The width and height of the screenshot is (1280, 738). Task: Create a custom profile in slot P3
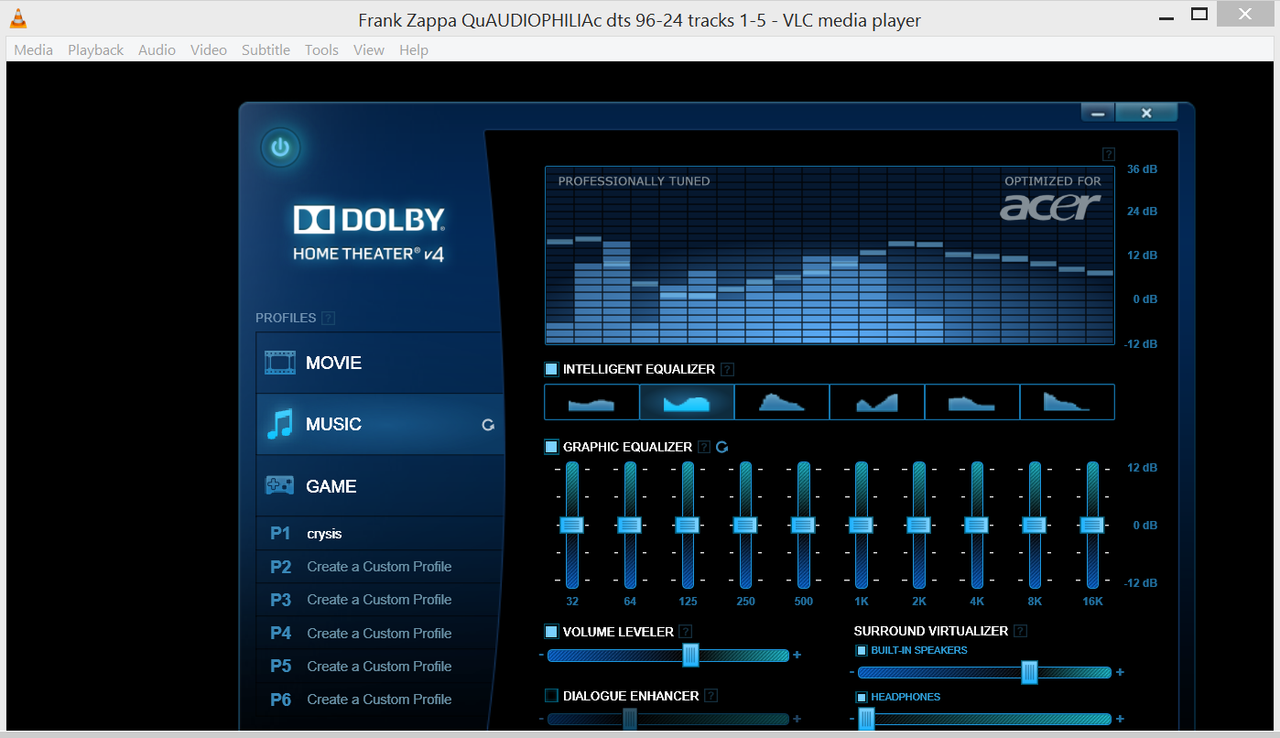(380, 600)
